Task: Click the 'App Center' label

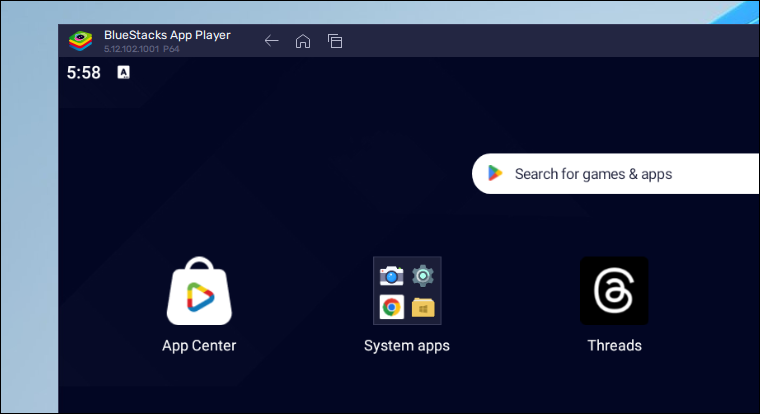Action: 199,346
